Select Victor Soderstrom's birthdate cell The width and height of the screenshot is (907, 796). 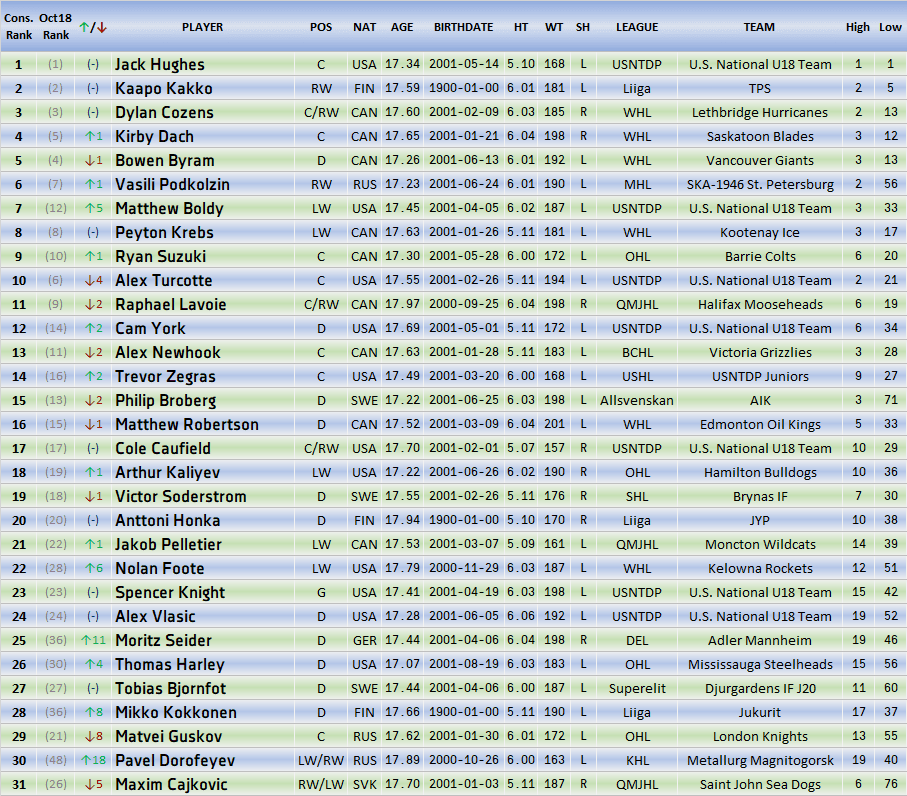pyautogui.click(x=462, y=496)
